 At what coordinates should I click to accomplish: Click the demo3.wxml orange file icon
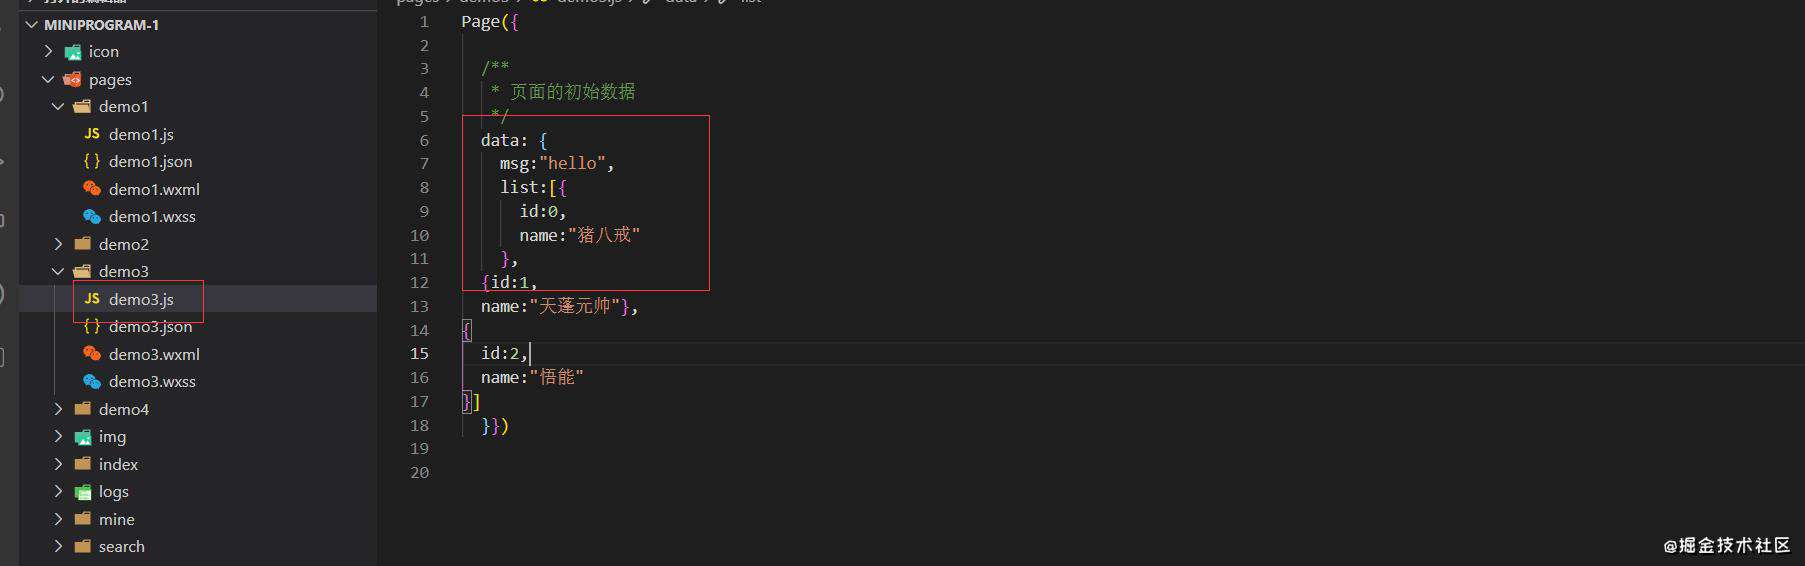click(92, 354)
